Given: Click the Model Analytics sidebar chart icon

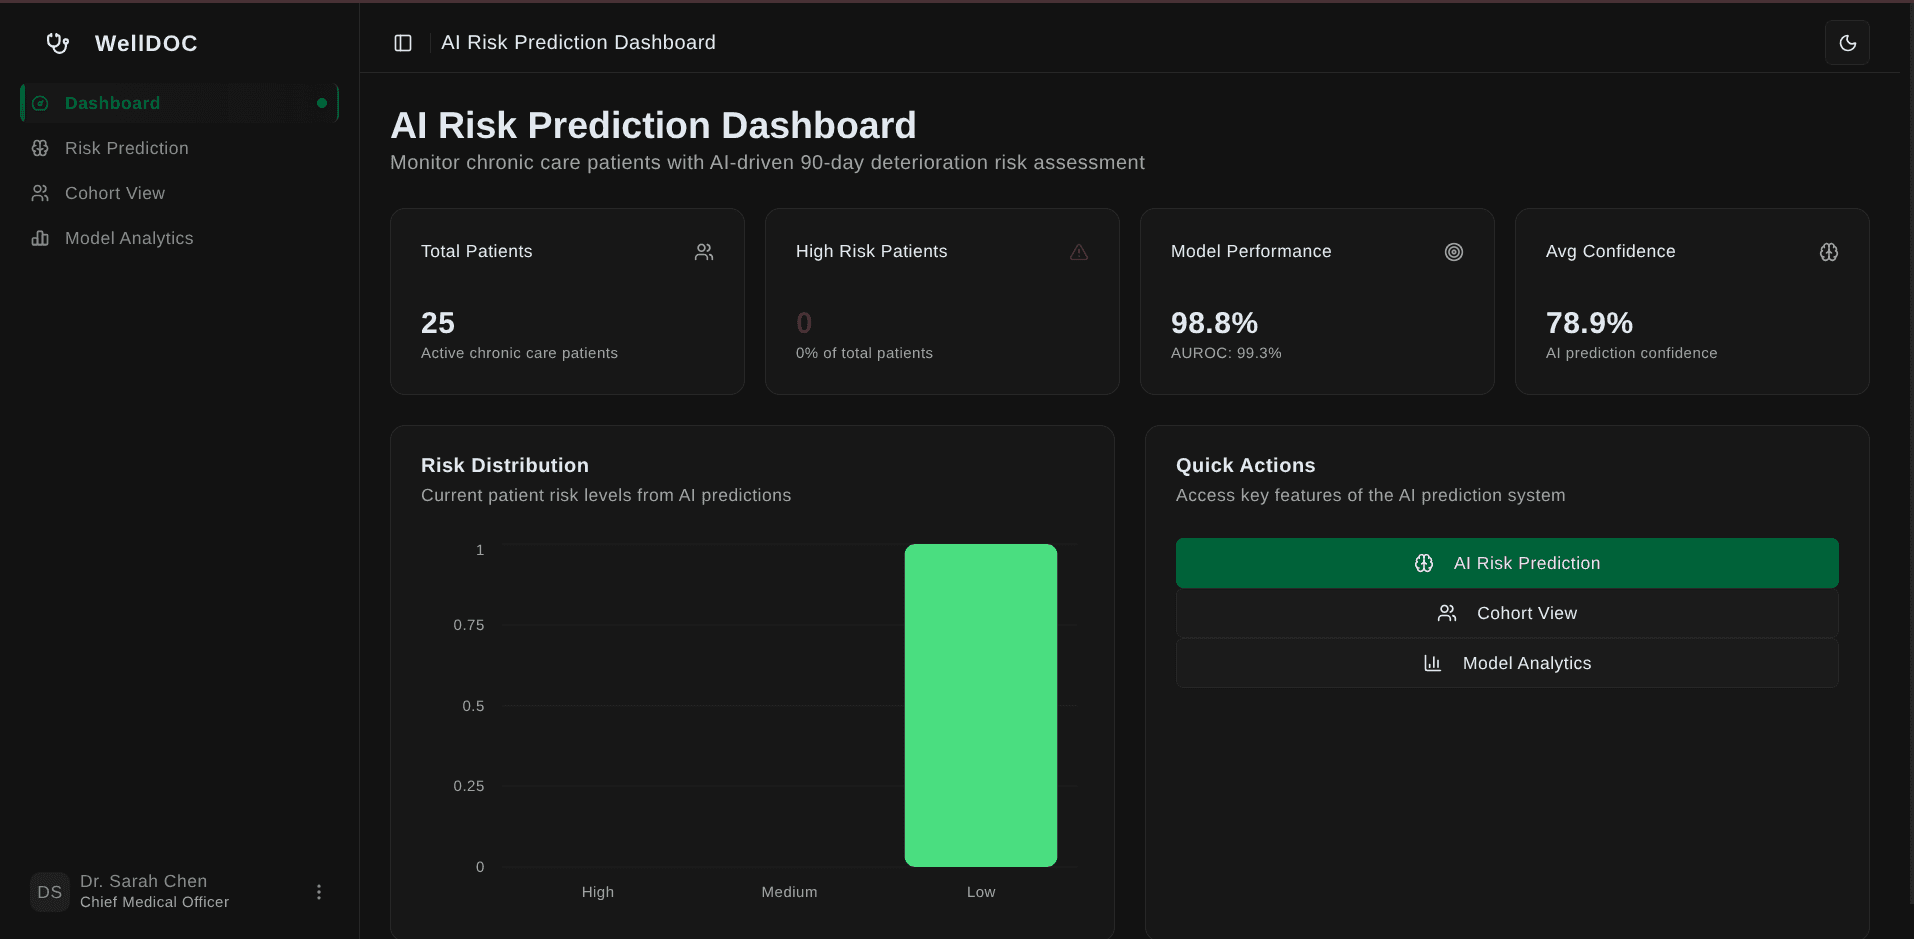Looking at the screenshot, I should point(40,238).
